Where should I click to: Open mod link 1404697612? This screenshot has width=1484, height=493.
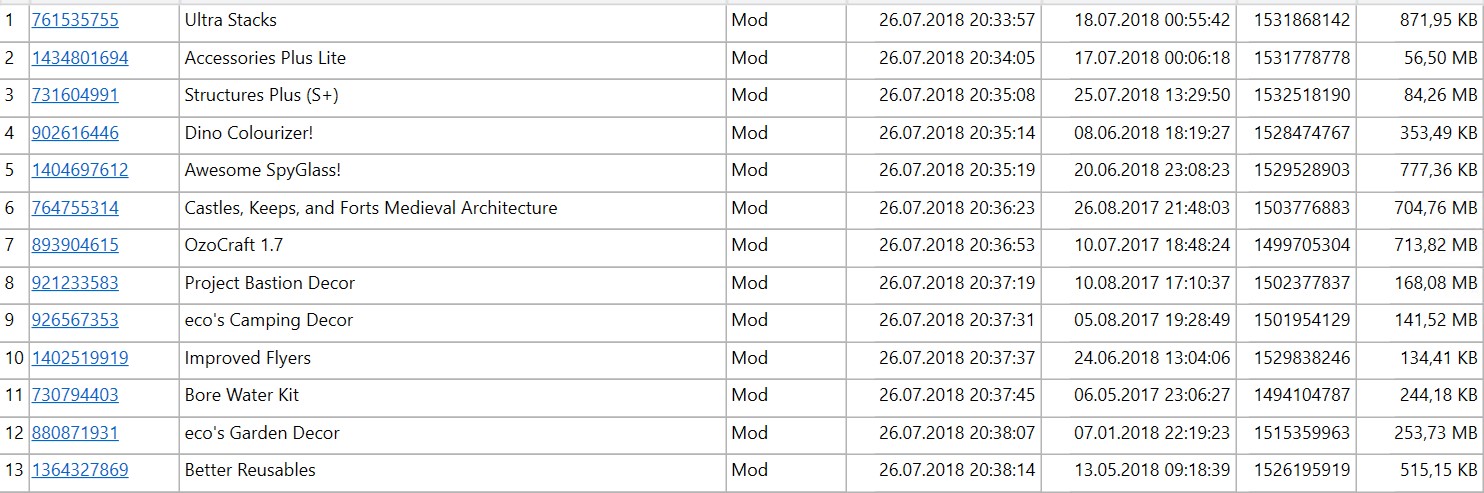tap(80, 170)
